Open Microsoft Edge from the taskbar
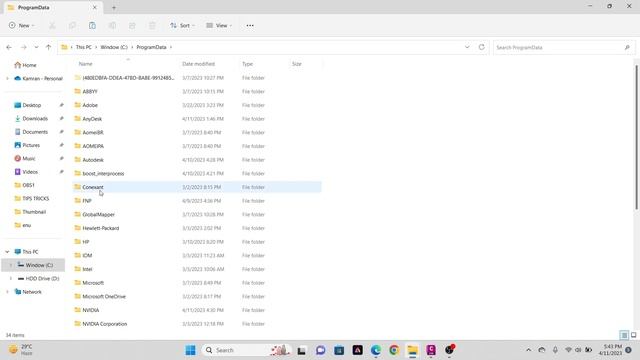This screenshot has width=640, height=360. 376,350
